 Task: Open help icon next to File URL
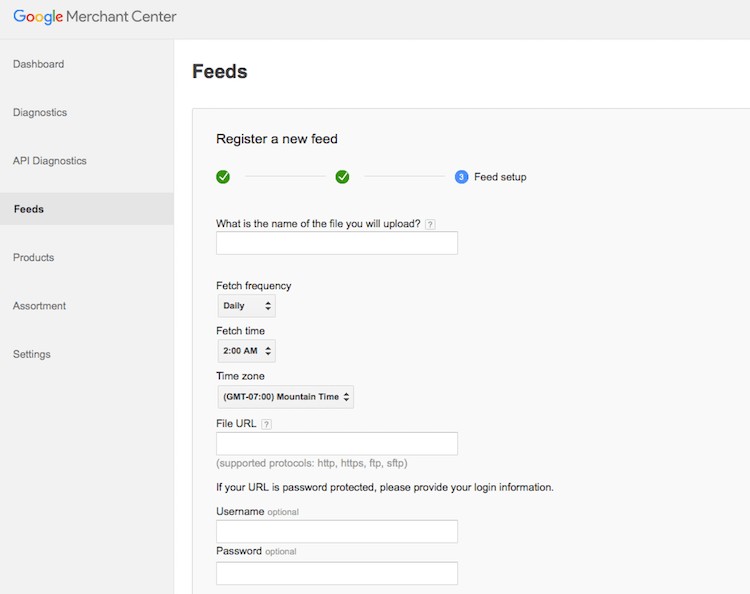(x=267, y=424)
